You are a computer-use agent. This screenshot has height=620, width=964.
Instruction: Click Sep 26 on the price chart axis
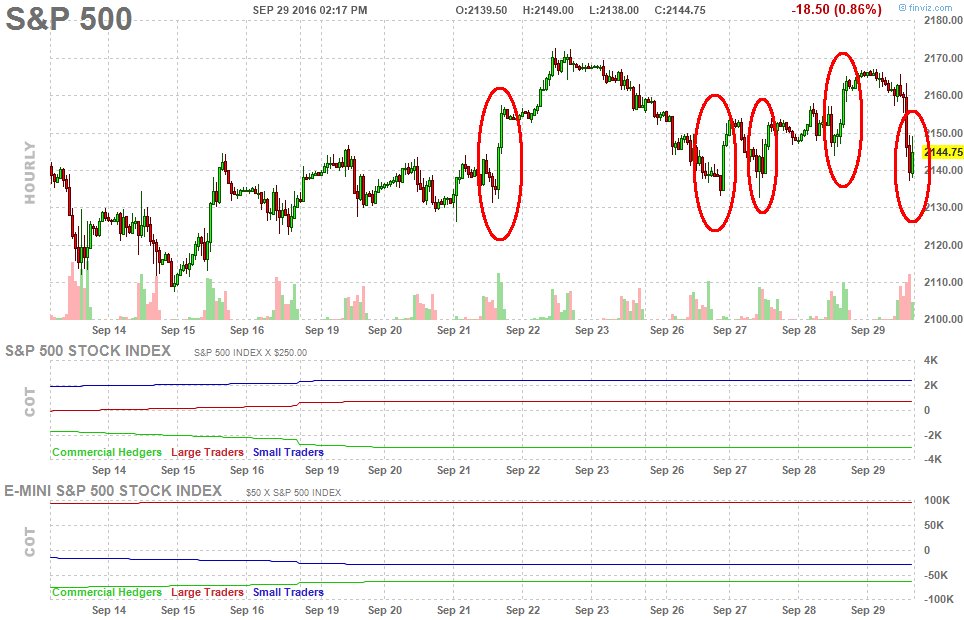pos(667,330)
